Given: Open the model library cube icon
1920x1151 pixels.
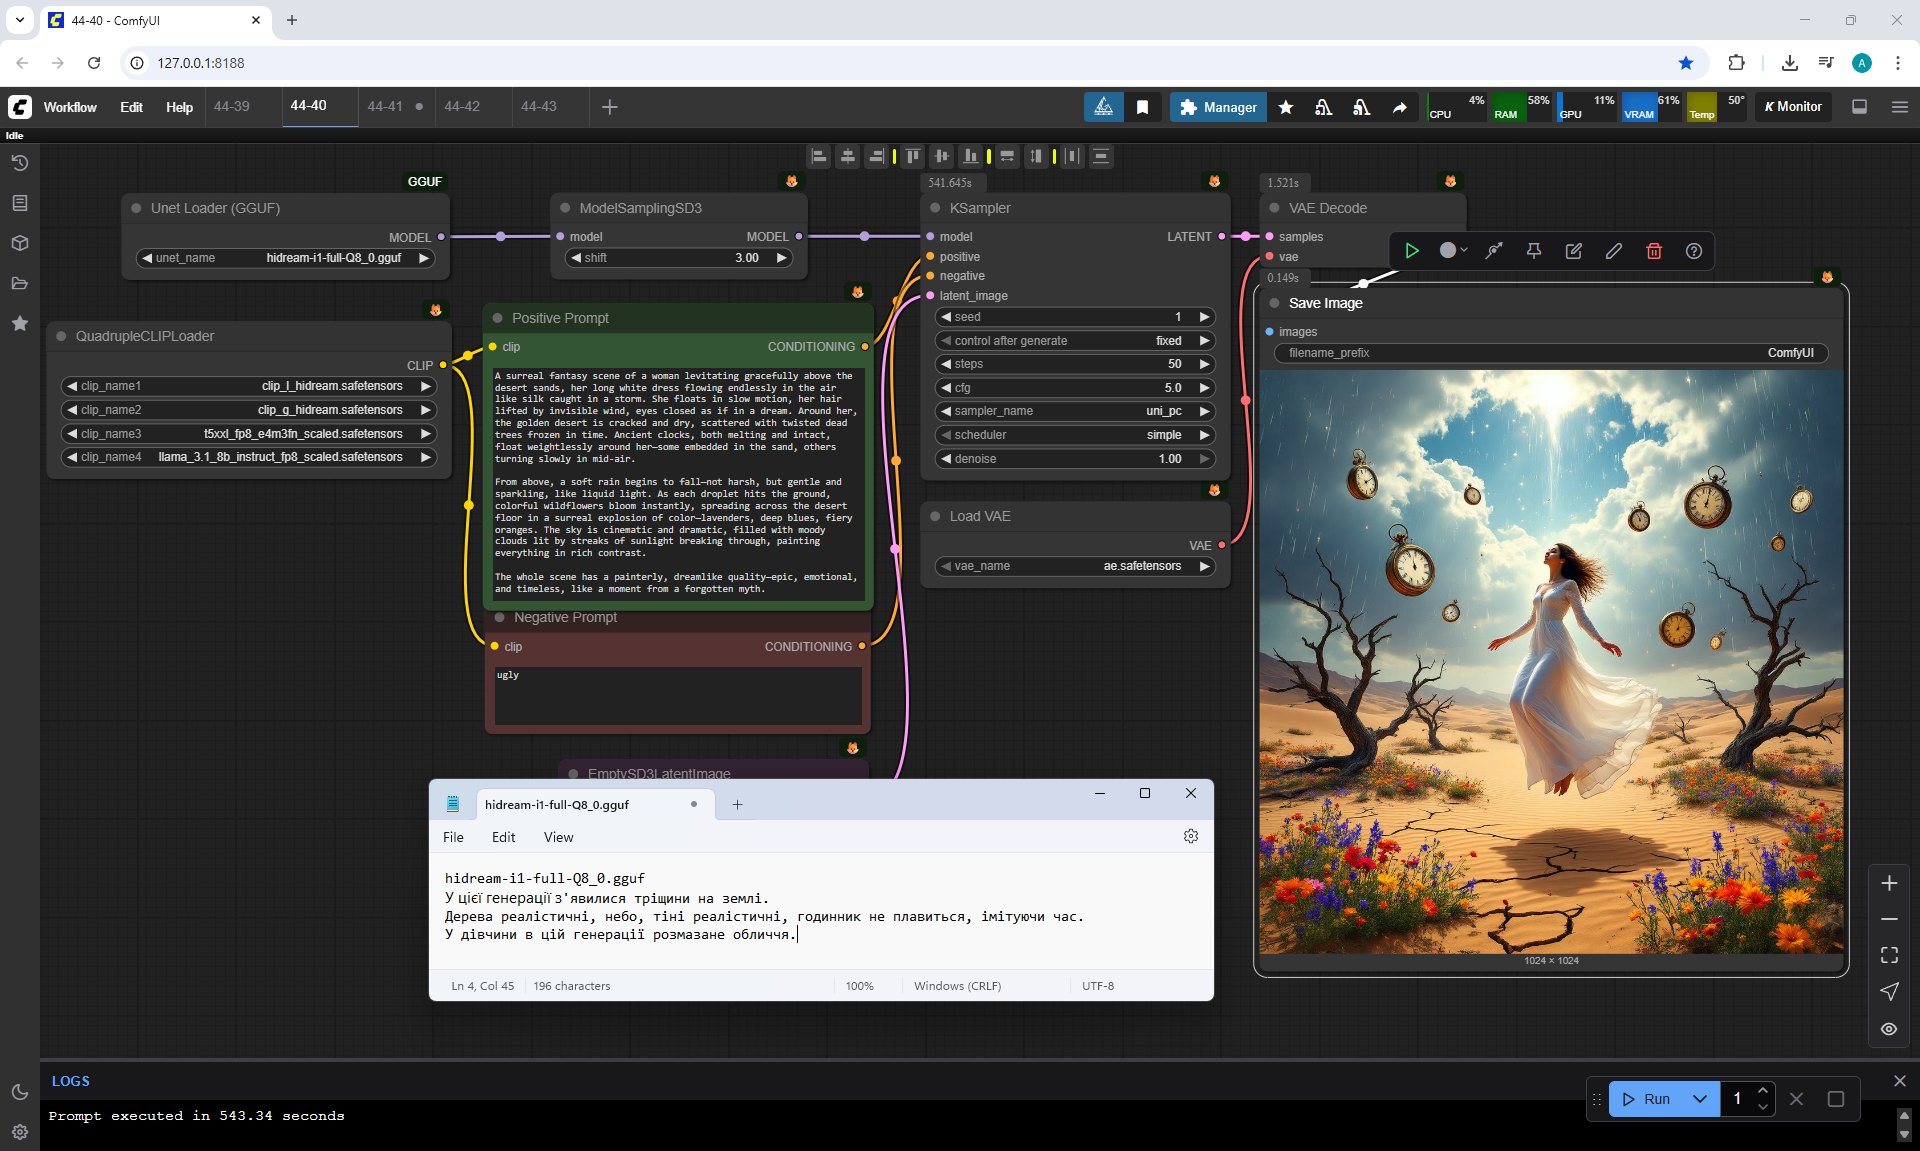Looking at the screenshot, I should (20, 243).
